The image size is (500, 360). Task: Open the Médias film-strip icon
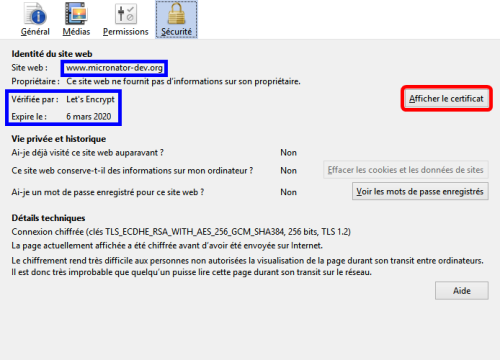(76, 14)
